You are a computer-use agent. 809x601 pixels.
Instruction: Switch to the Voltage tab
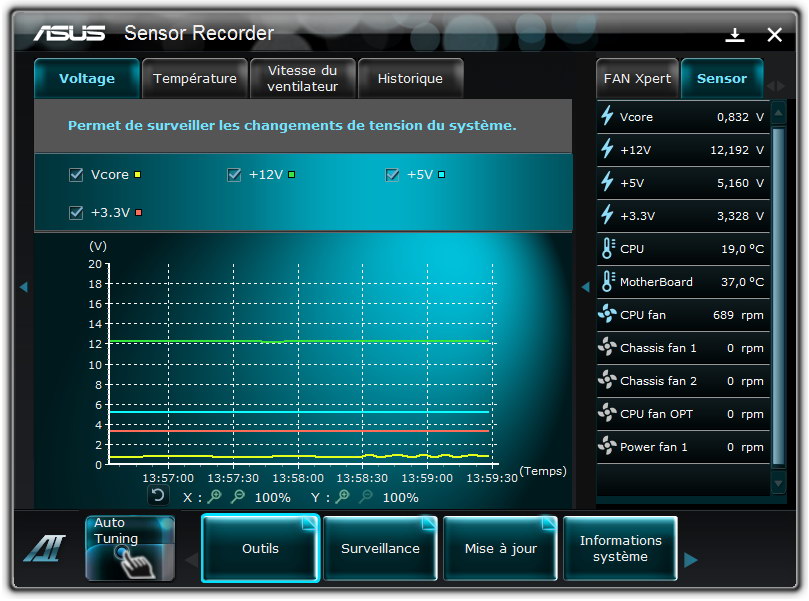tap(87, 78)
